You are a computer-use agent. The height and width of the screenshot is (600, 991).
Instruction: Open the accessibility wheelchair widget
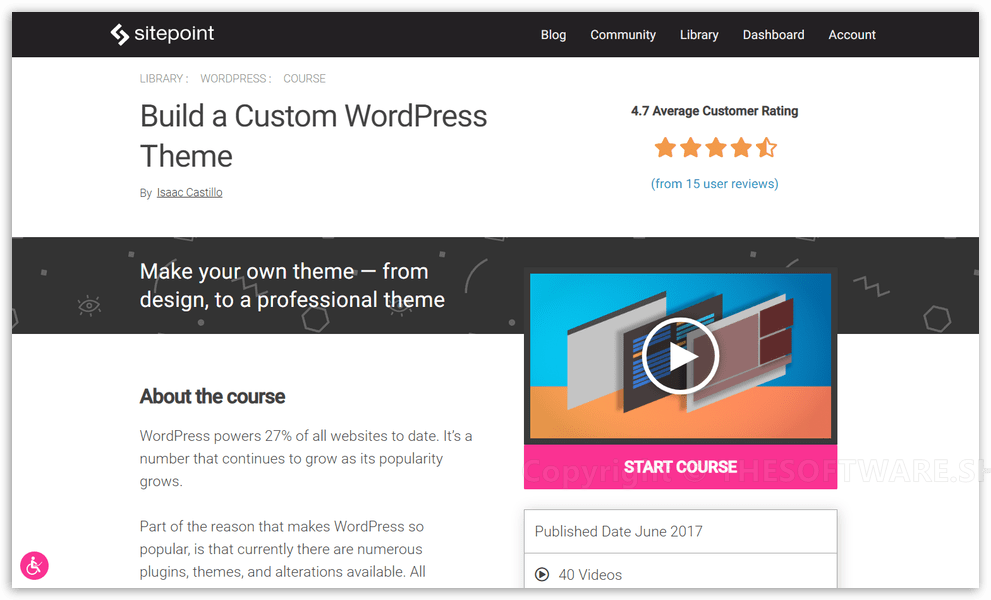click(34, 565)
